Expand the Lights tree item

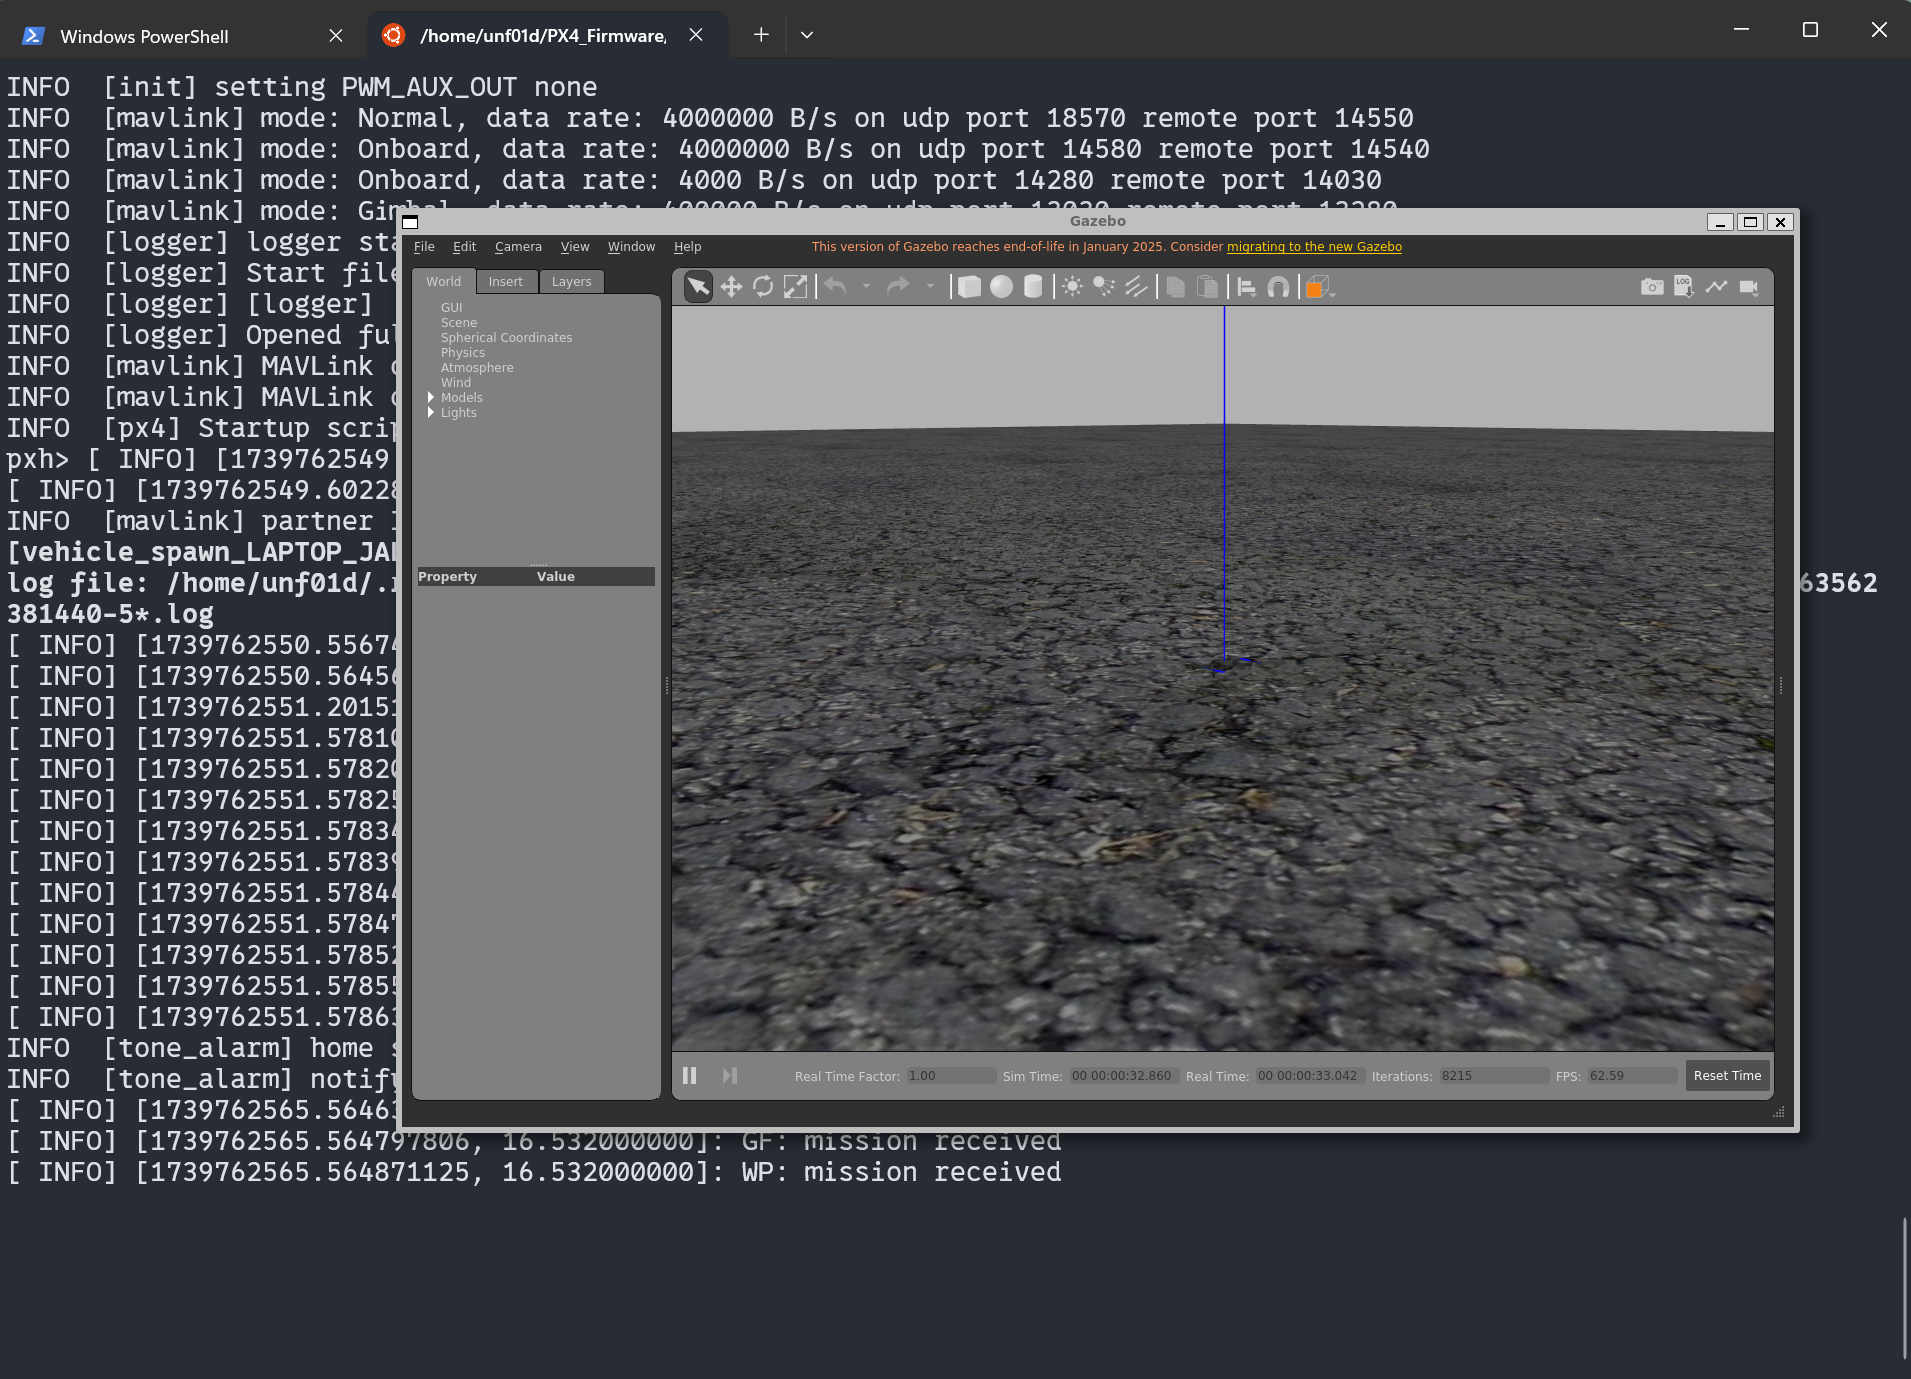431,413
